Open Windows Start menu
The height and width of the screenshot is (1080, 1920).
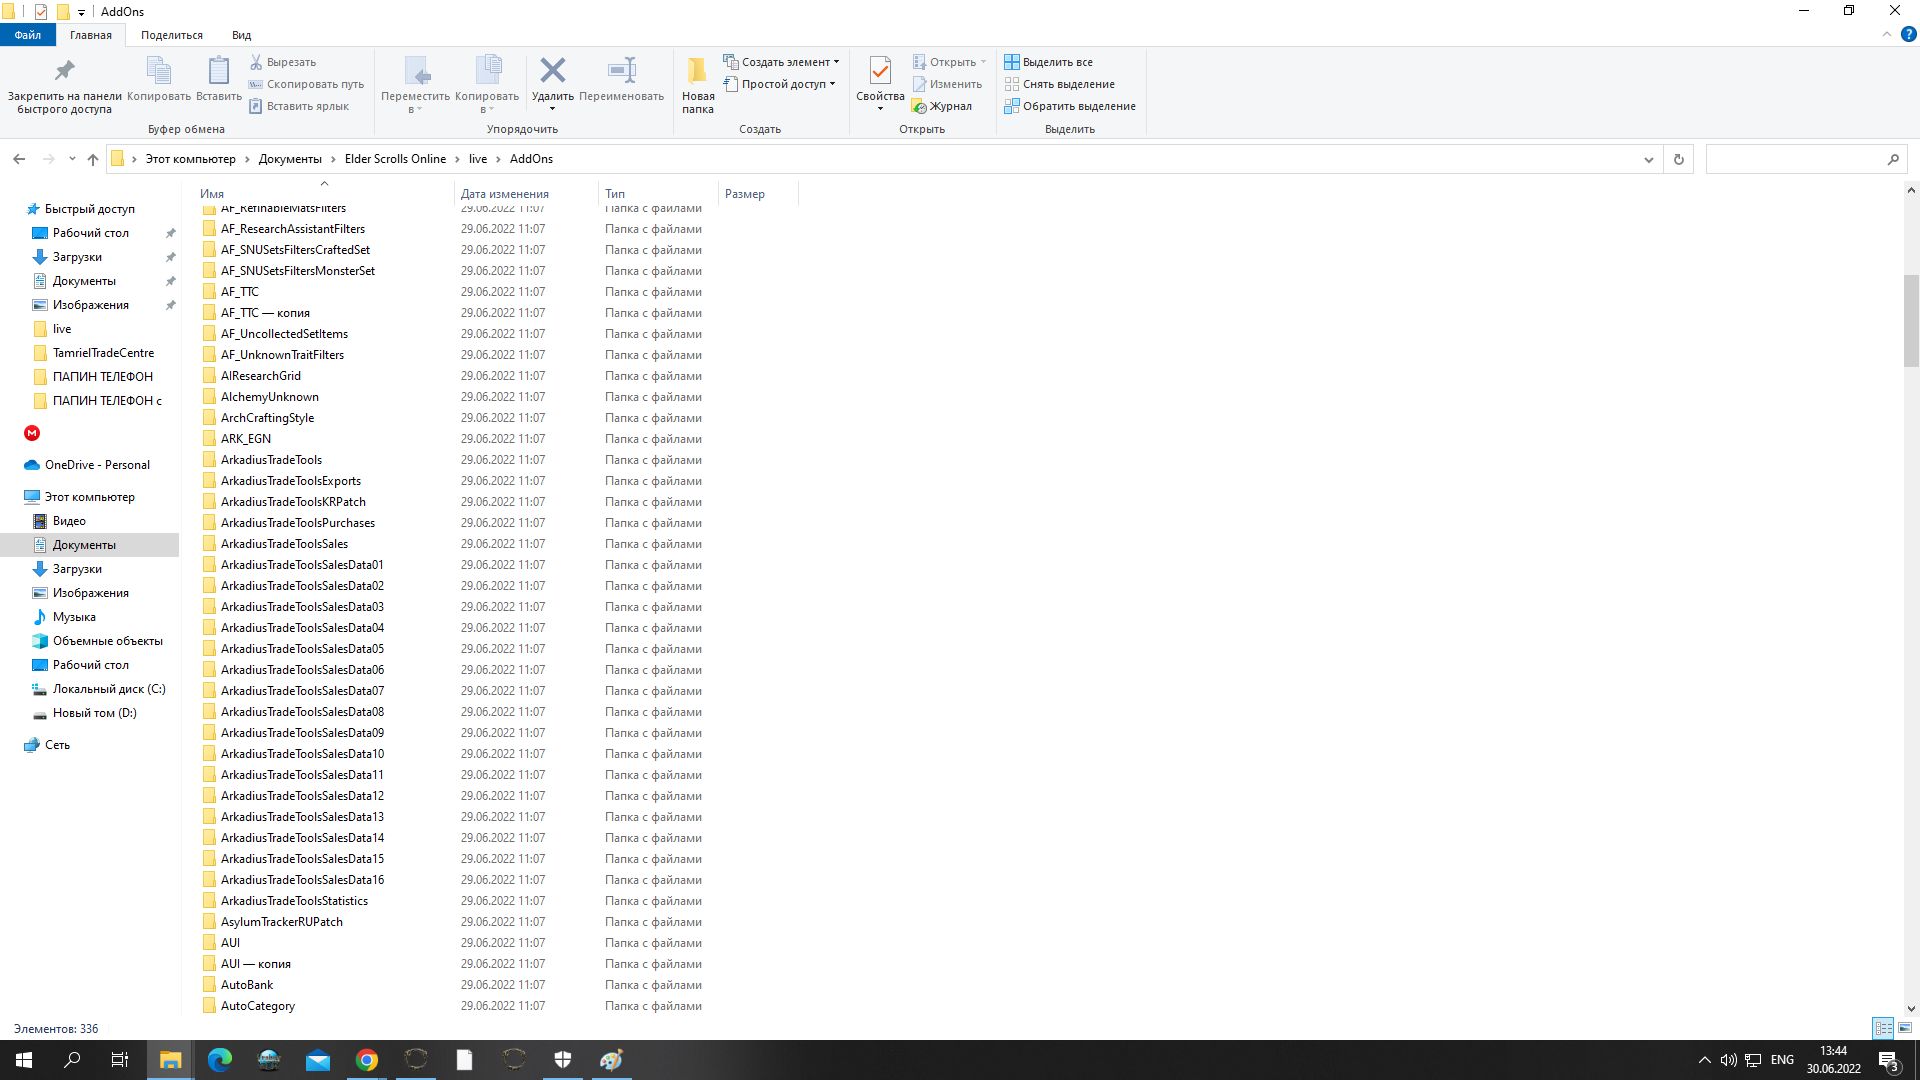click(x=24, y=1060)
